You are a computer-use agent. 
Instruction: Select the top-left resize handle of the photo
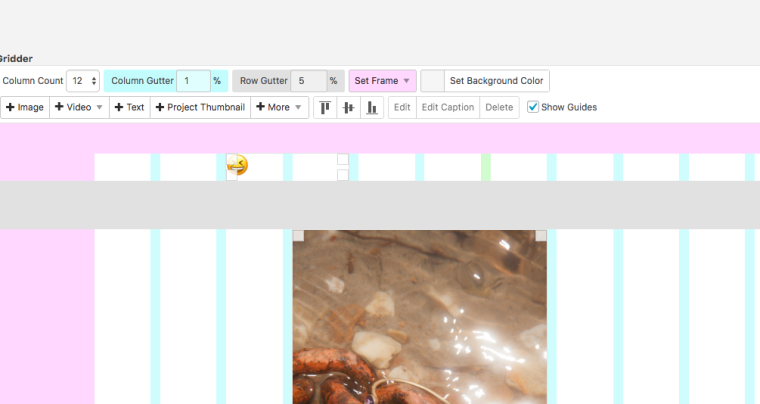pyautogui.click(x=298, y=236)
